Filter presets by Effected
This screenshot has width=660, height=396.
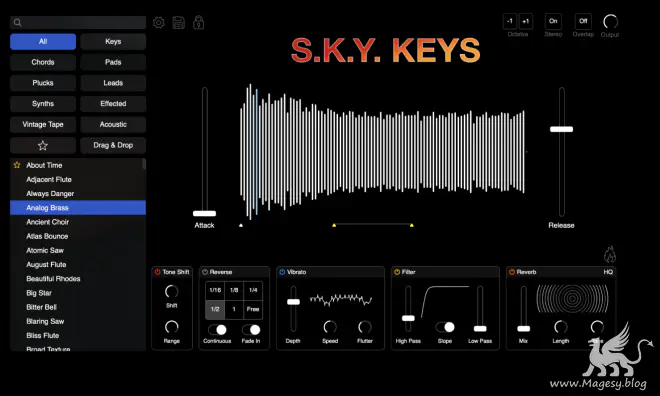113,104
